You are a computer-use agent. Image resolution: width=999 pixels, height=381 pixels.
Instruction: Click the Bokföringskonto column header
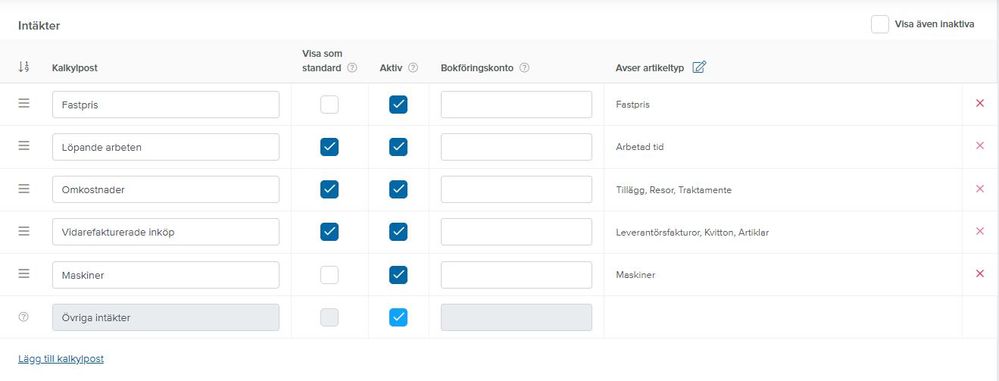pos(477,68)
